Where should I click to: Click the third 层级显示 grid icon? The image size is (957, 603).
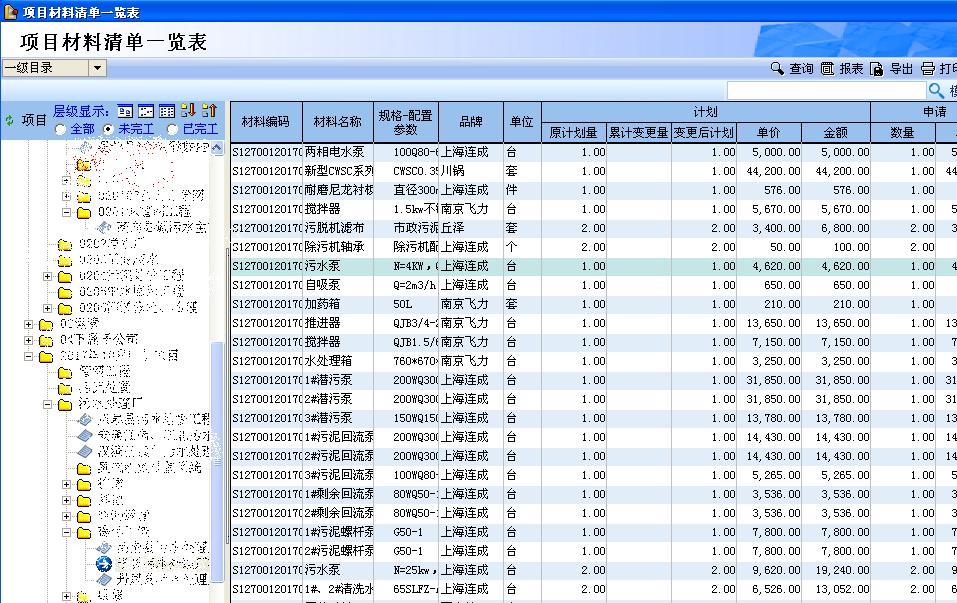coord(167,111)
